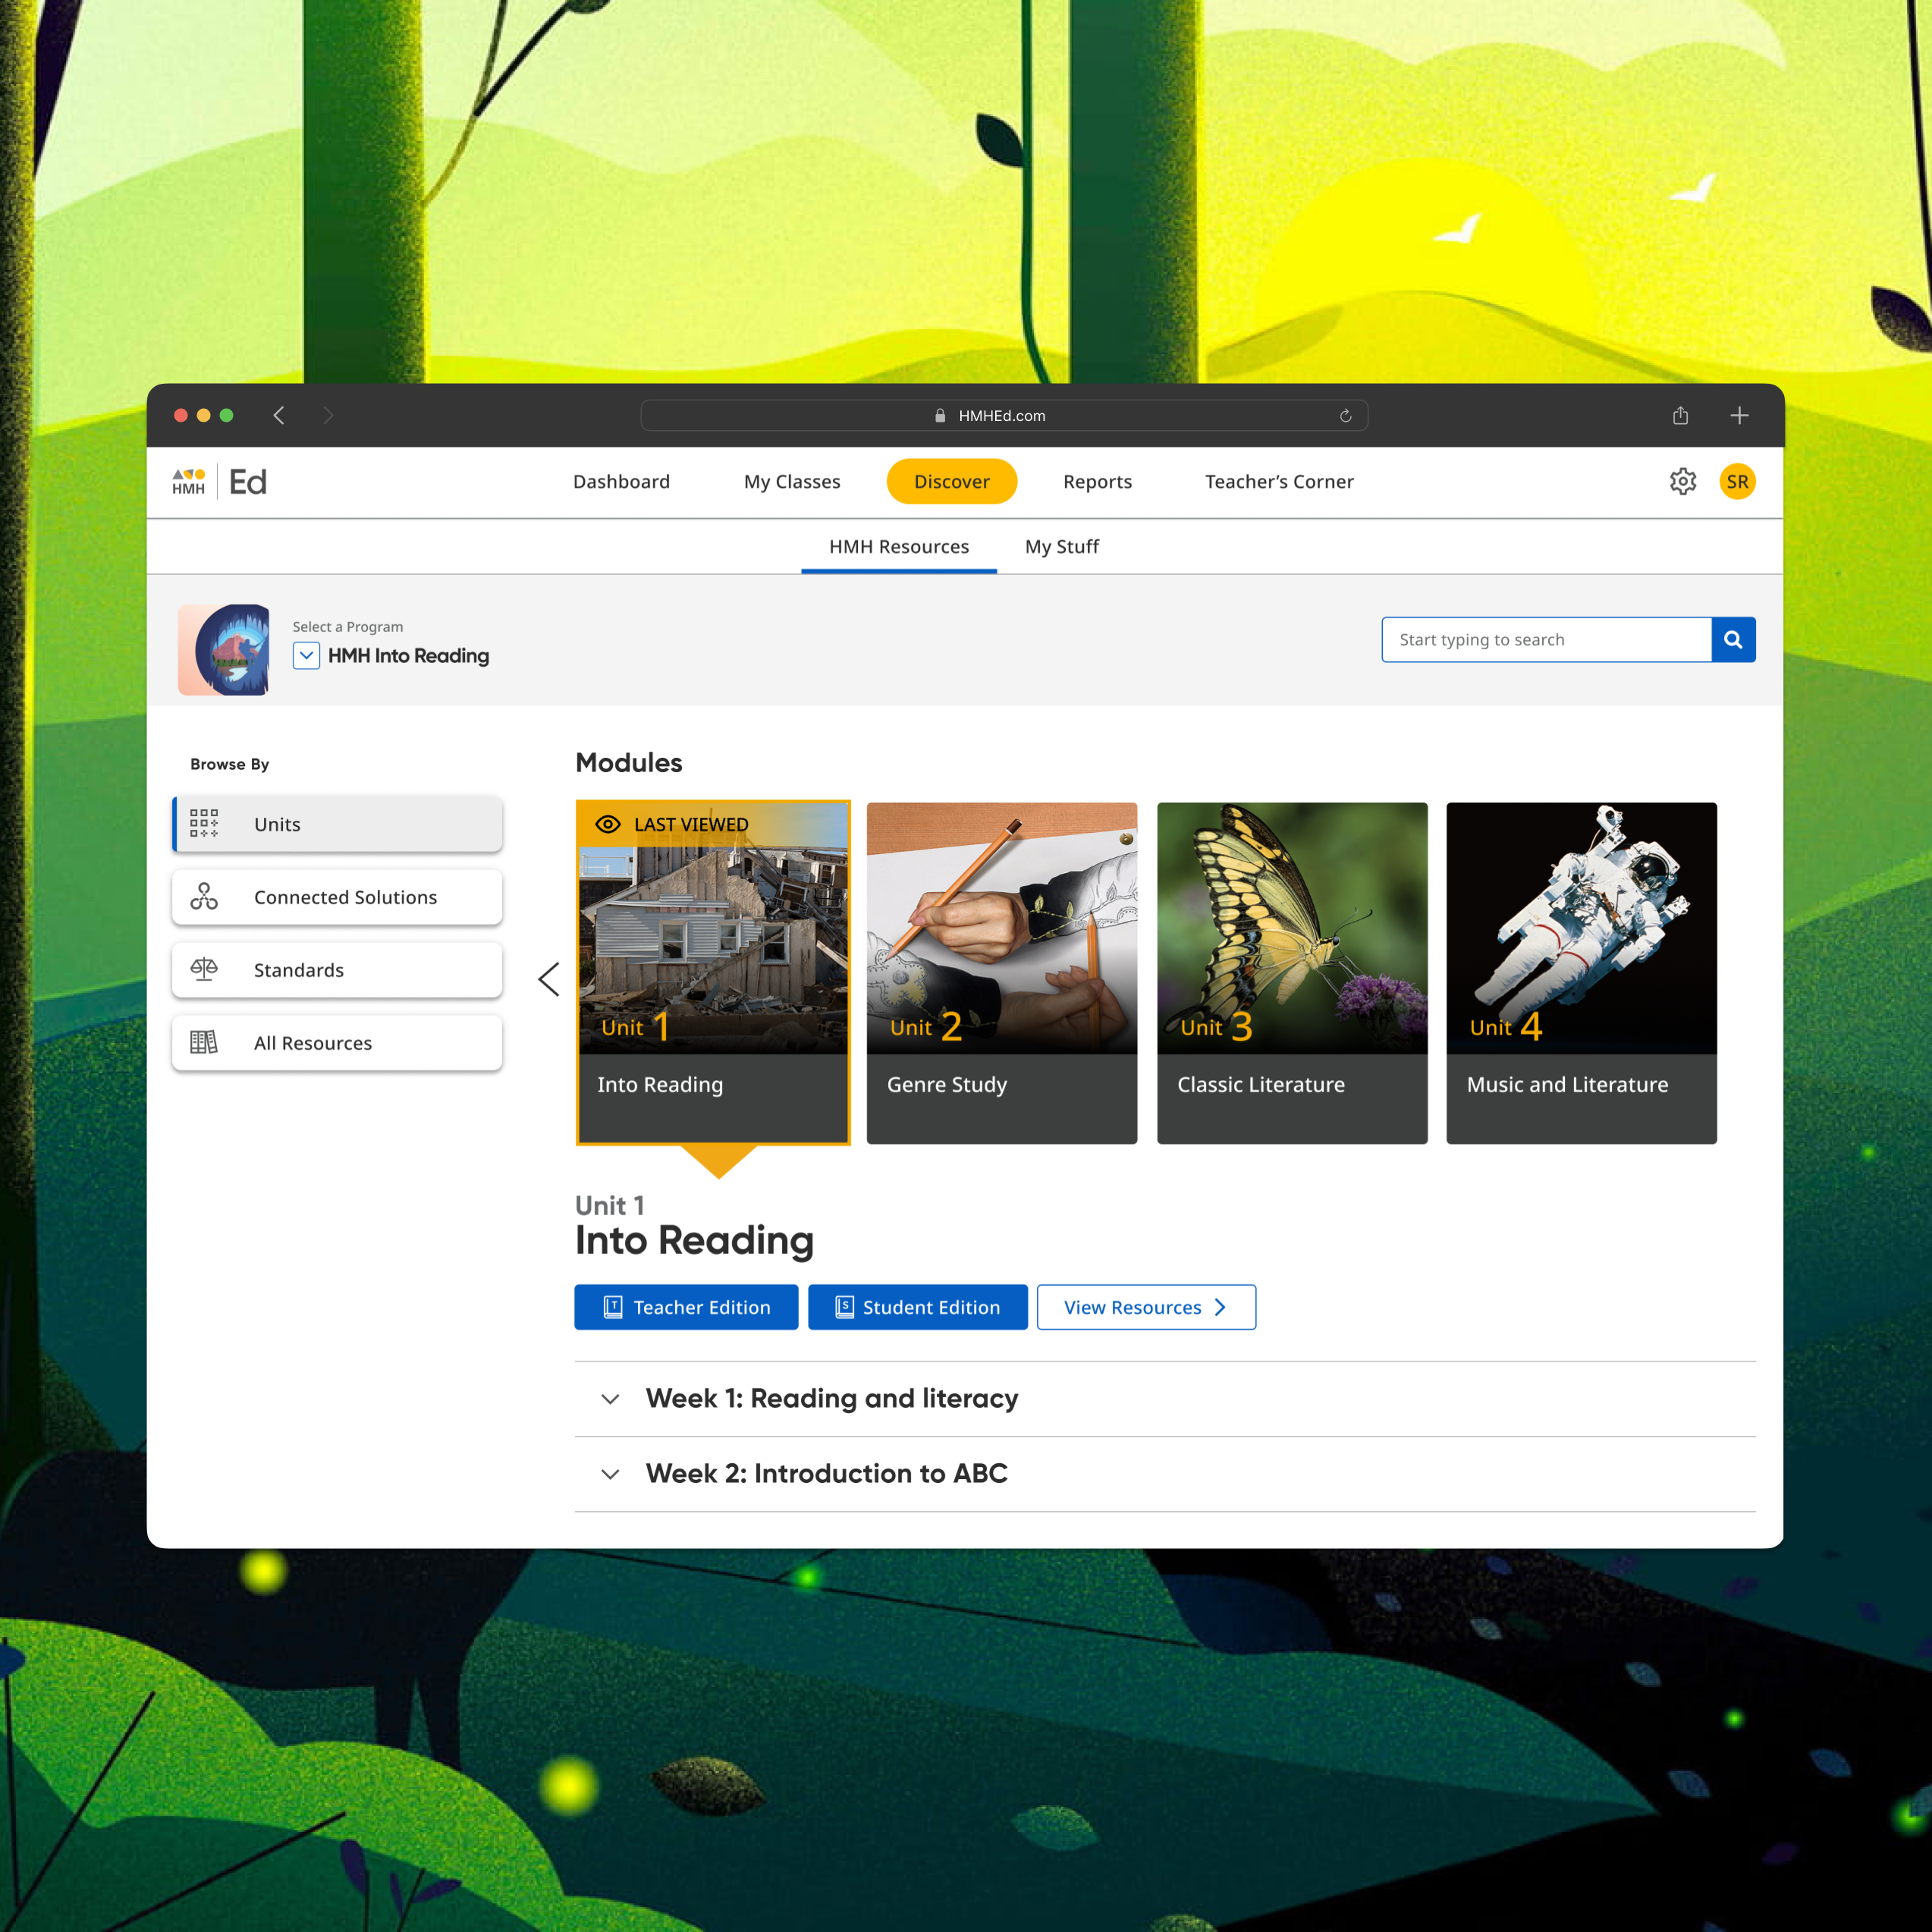1932x1932 pixels.
Task: Browse by Standards
Action: click(x=337, y=970)
